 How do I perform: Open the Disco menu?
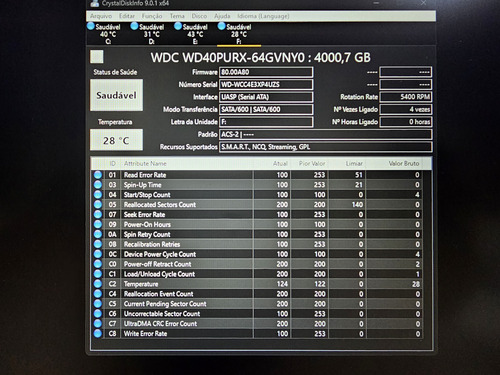pos(199,16)
